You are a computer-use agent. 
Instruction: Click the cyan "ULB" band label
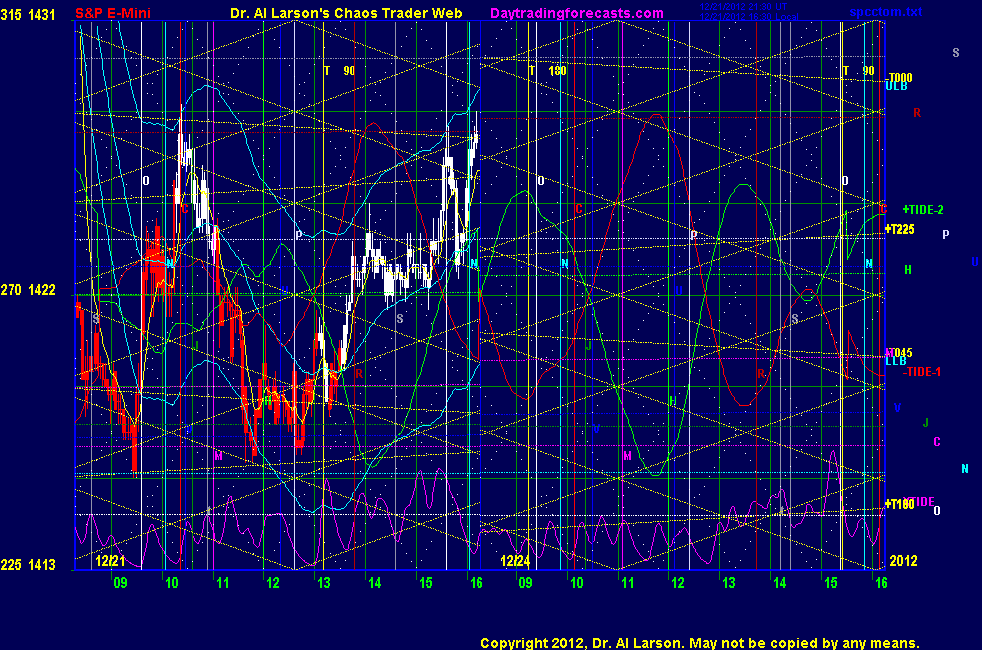click(896, 86)
